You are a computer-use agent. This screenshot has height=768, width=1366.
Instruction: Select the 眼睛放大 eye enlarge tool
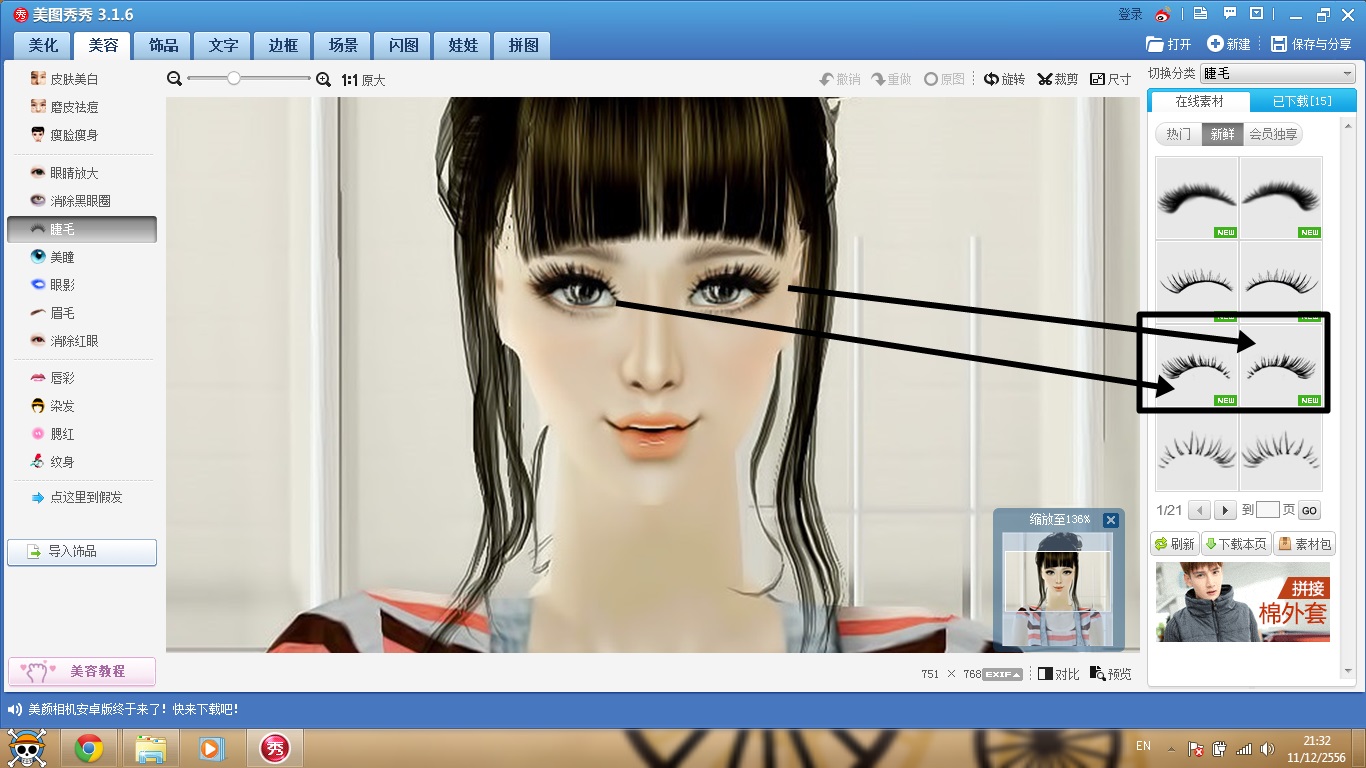(x=64, y=173)
